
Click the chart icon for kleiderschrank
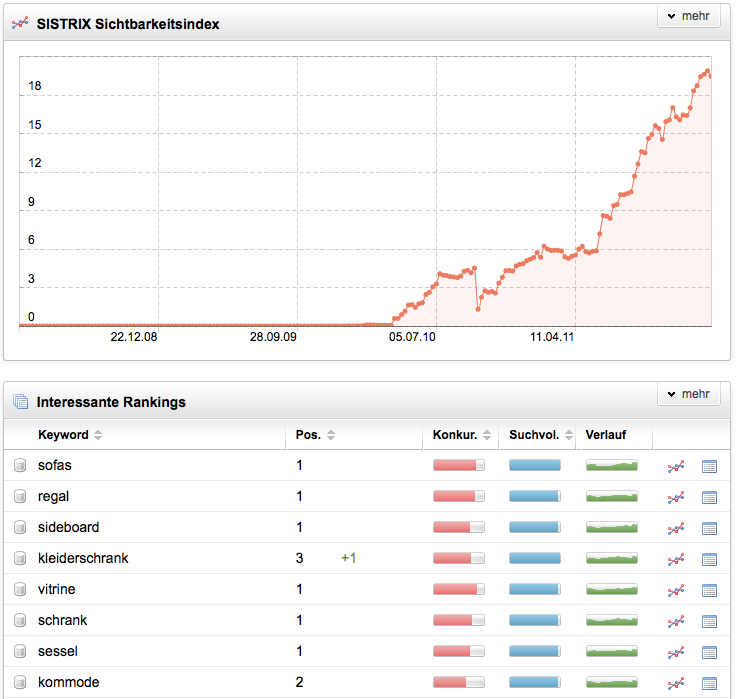click(x=677, y=559)
